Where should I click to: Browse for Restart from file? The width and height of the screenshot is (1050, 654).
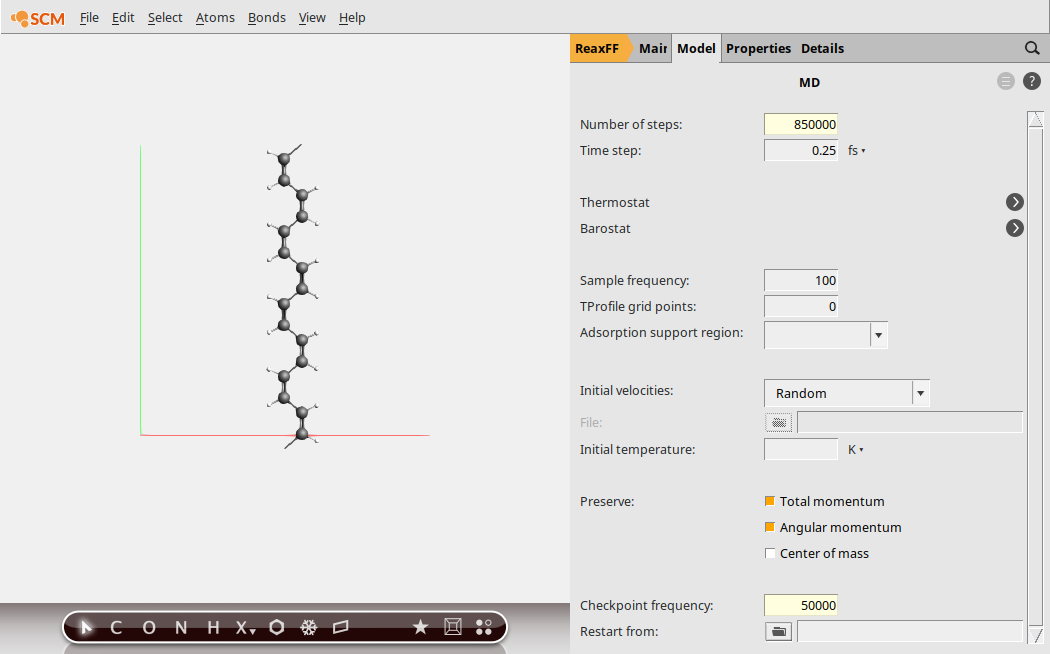tap(778, 631)
